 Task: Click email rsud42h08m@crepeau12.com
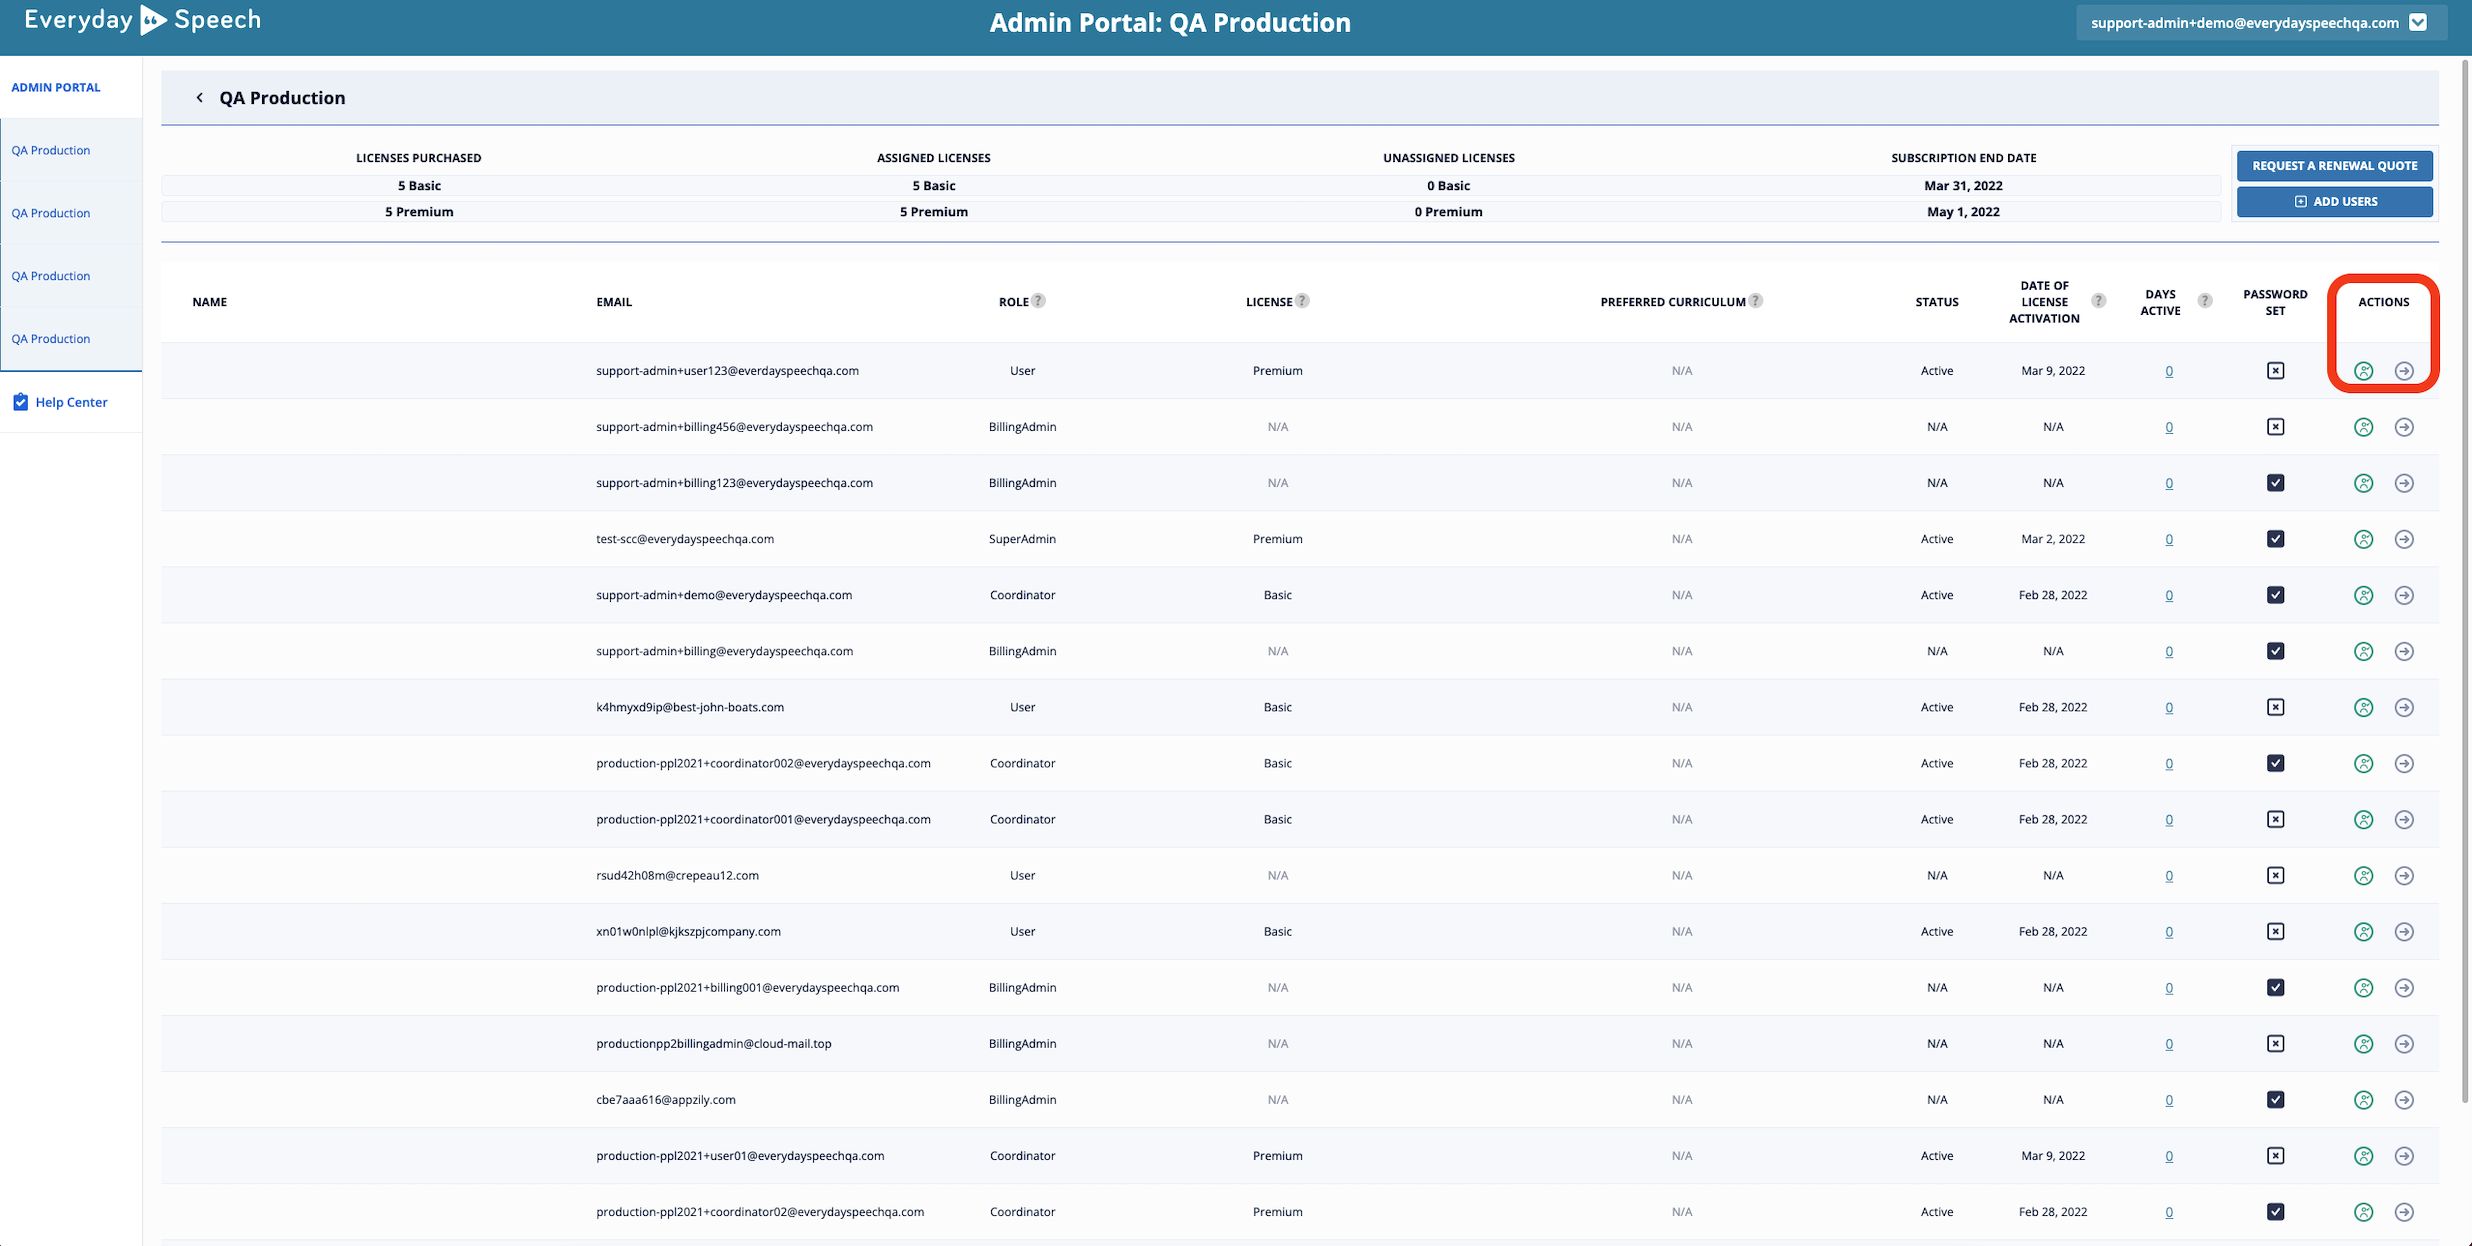677,875
